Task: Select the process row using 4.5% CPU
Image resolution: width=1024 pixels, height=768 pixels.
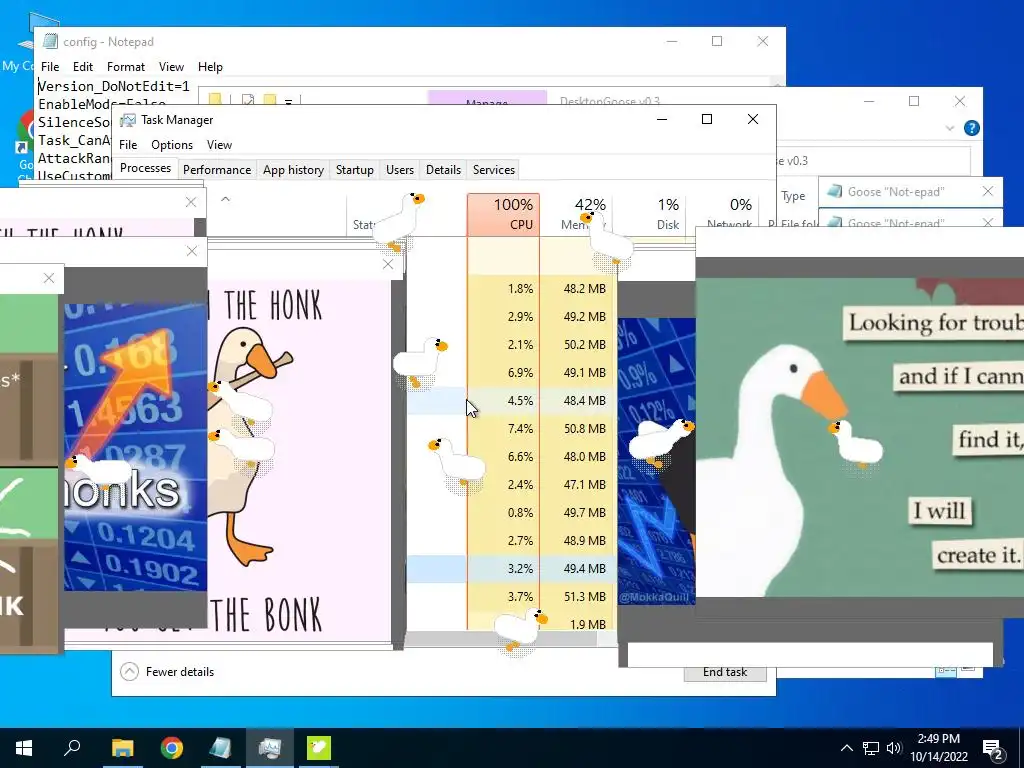Action: click(511, 400)
